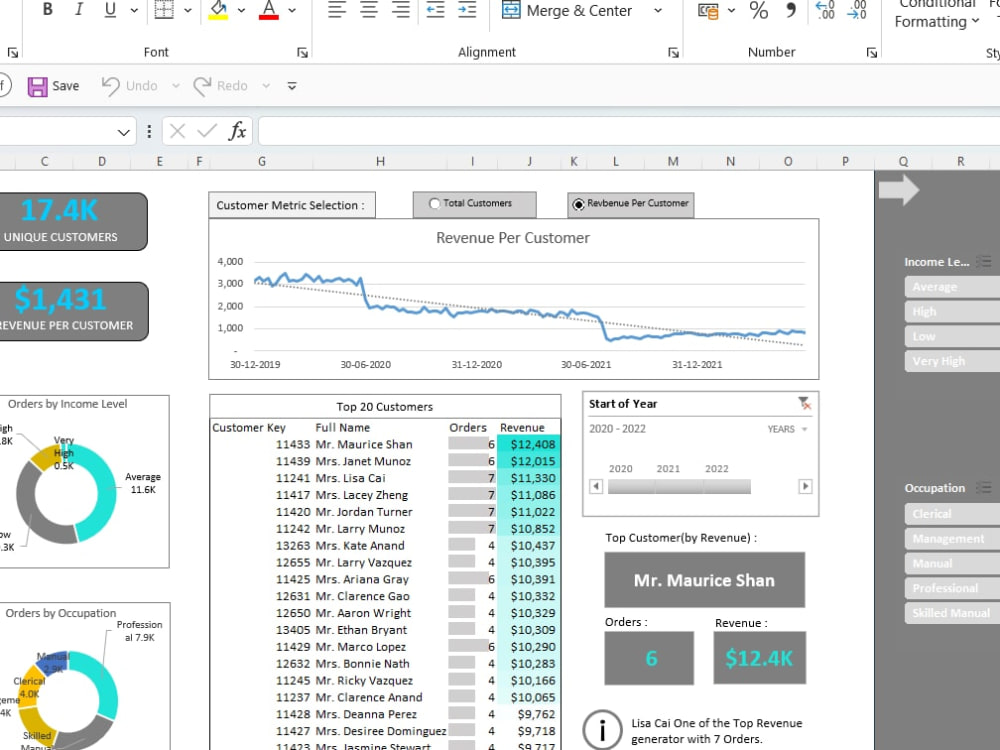Apply Bold formatting

tap(47, 10)
